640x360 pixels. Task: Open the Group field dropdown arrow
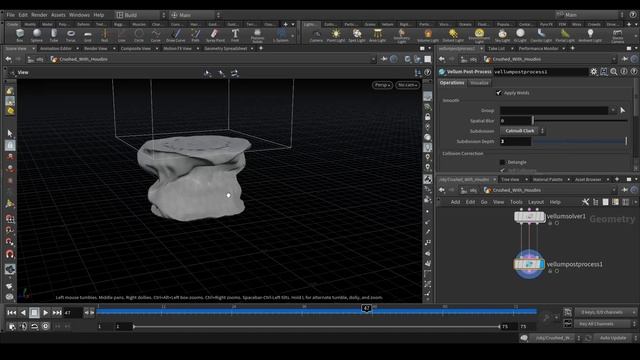pyautogui.click(x=613, y=110)
